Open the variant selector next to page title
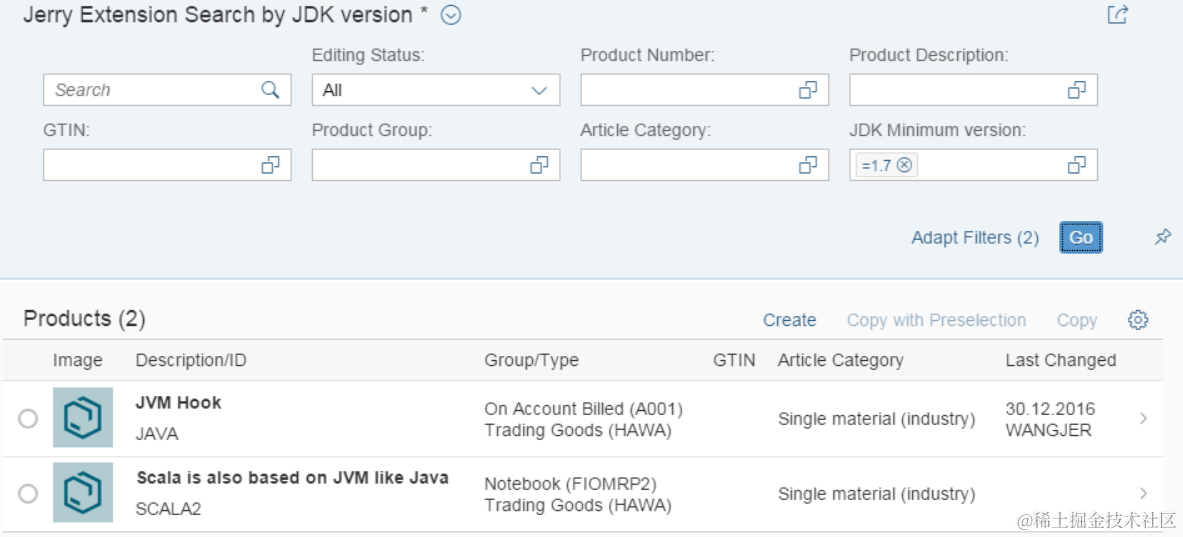The width and height of the screenshot is (1183, 537). pyautogui.click(x=451, y=15)
